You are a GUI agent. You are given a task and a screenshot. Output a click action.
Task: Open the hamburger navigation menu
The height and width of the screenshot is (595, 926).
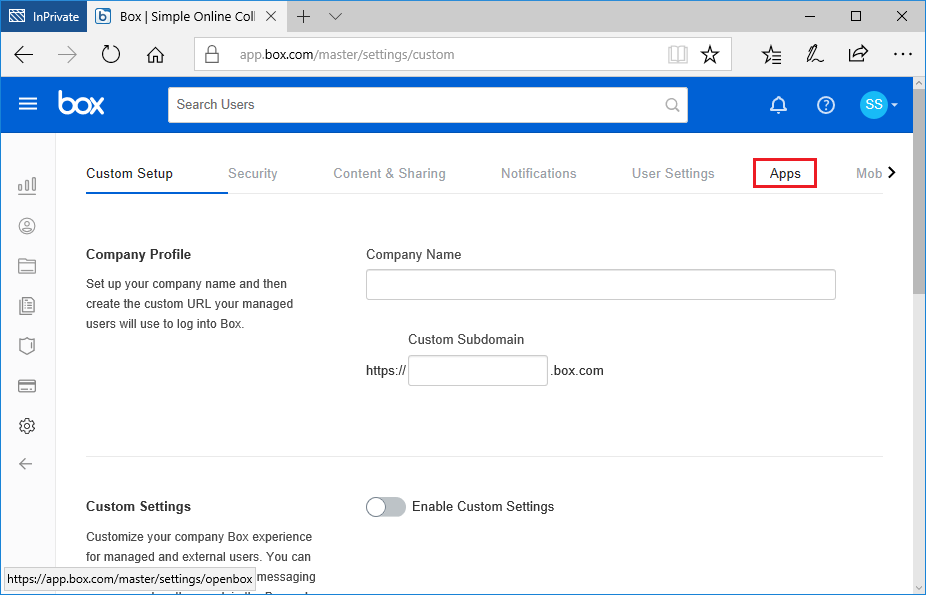[x=28, y=104]
